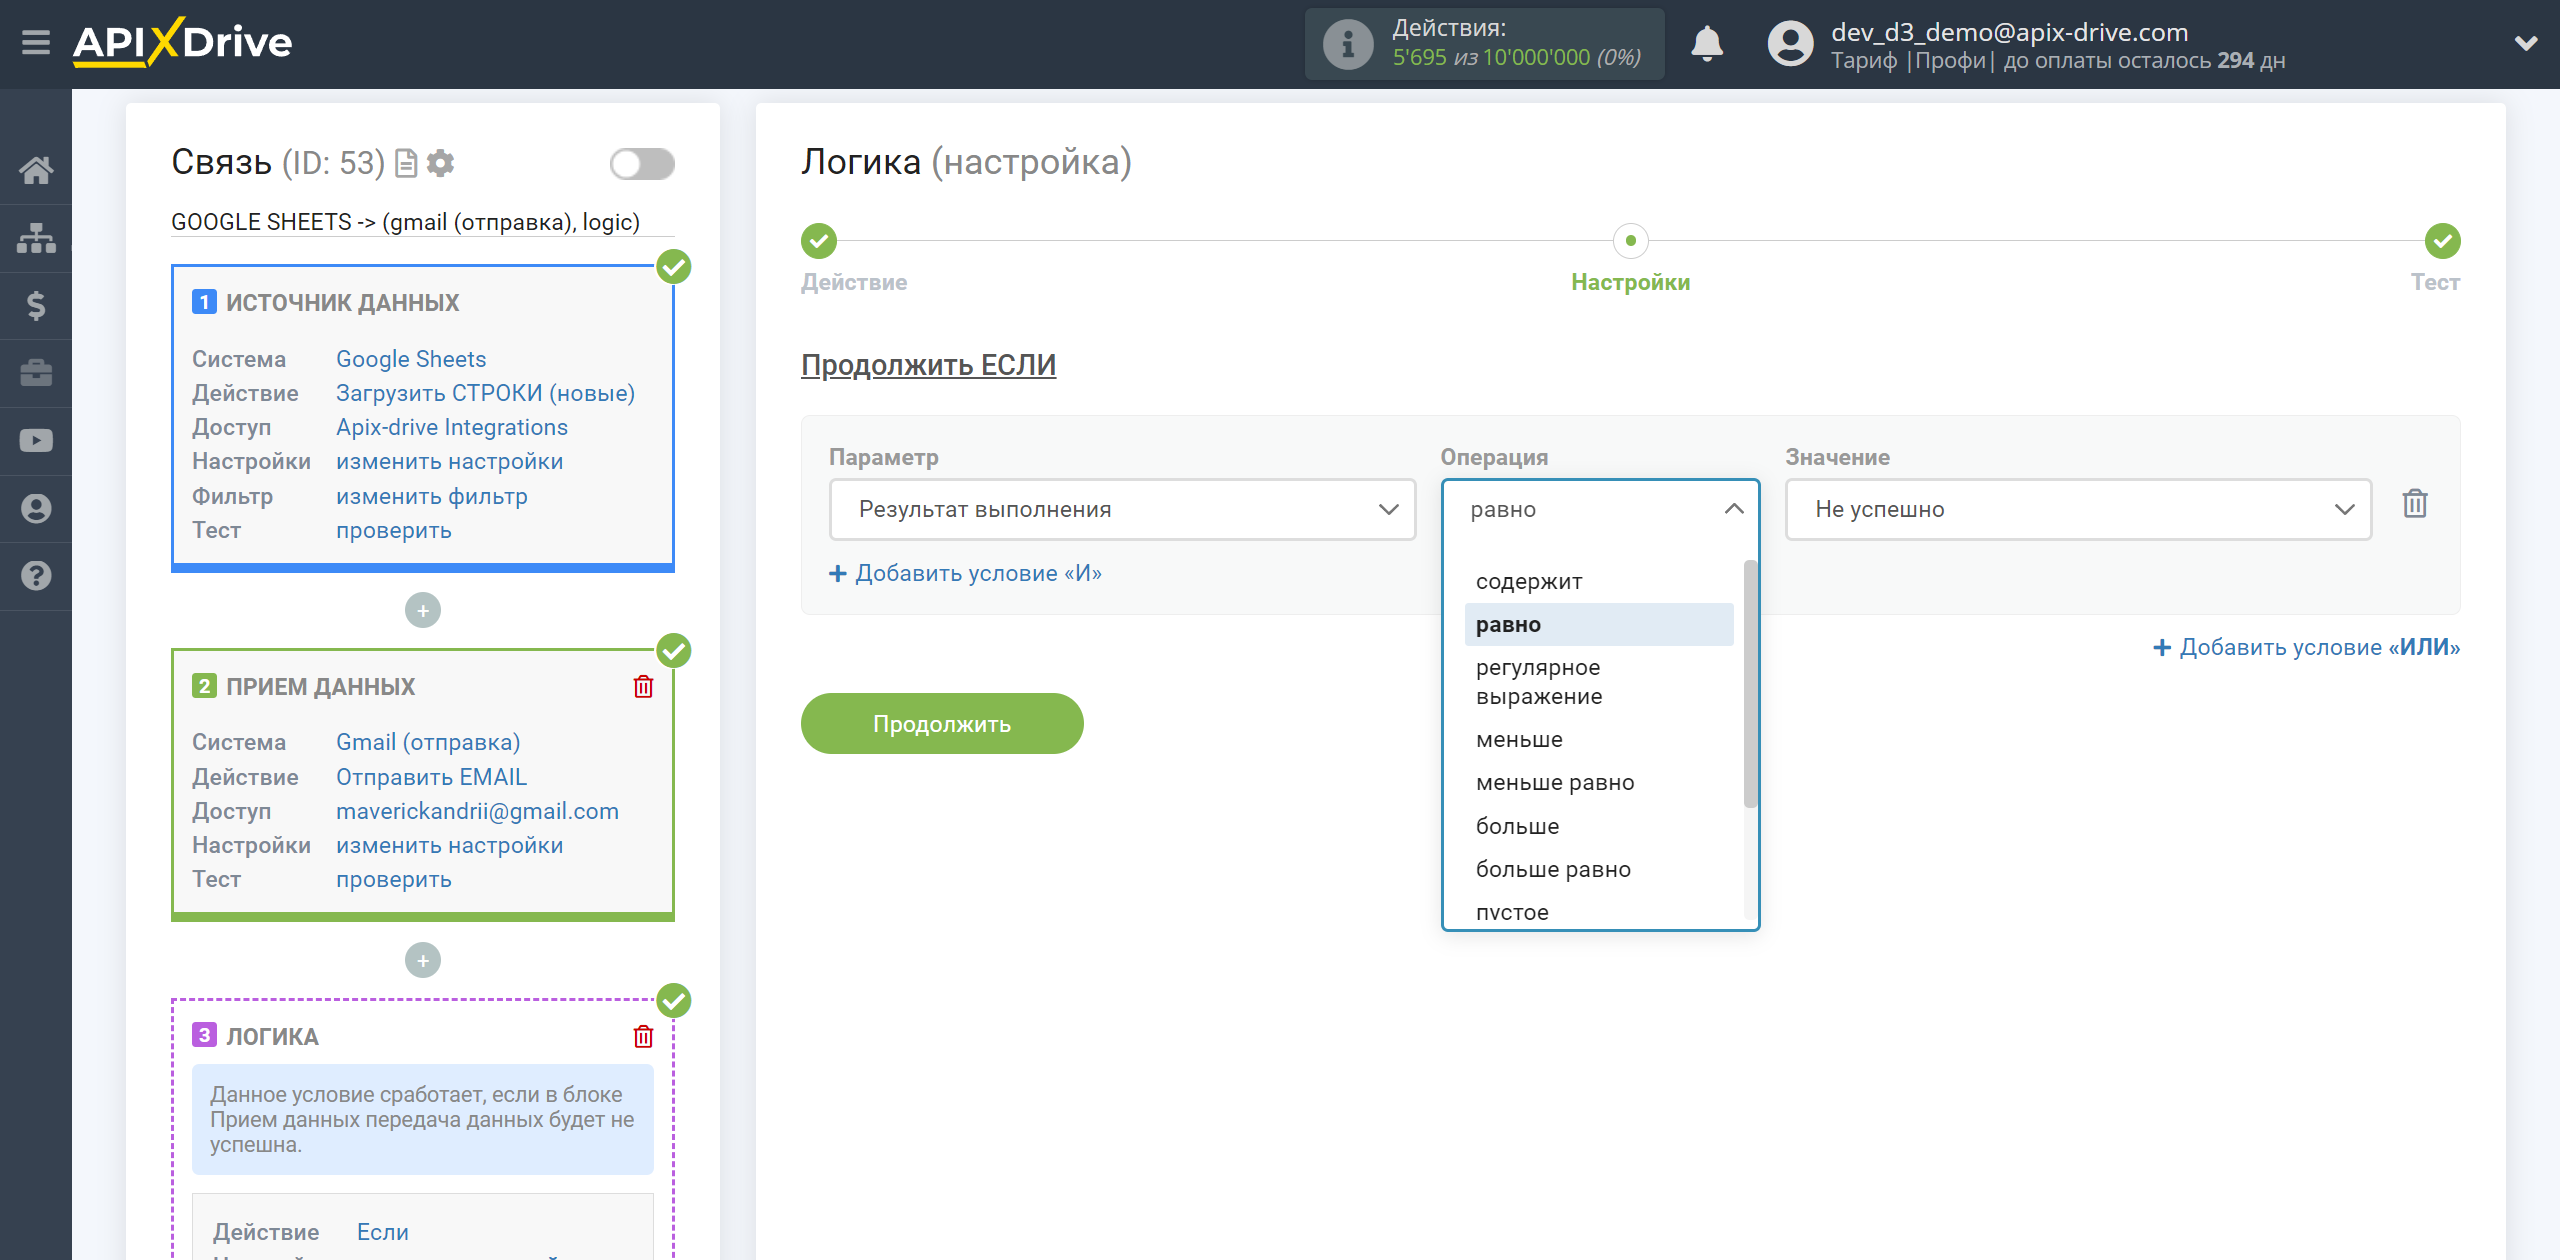Click Добавить условие «И»
The image size is (2560, 1260).
pos(965,574)
